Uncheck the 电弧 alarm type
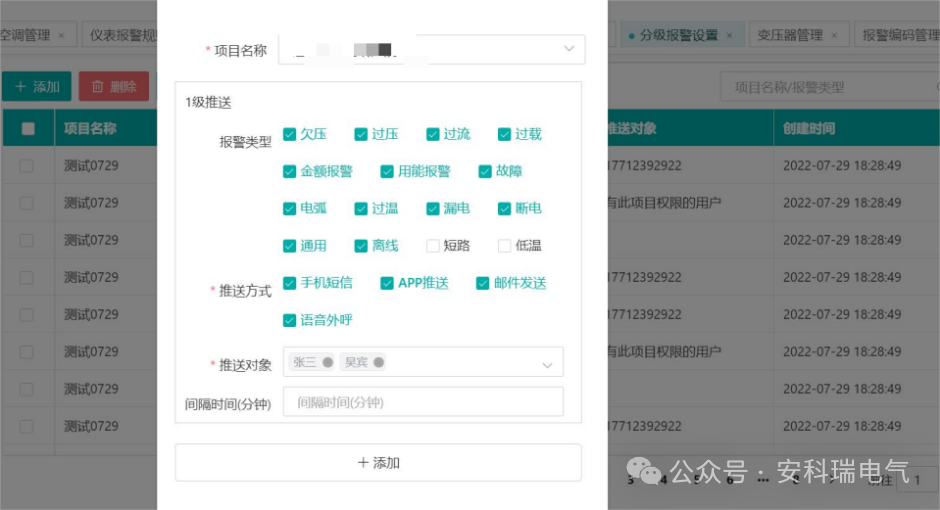Screen dimensions: 940x510 click(x=290, y=209)
